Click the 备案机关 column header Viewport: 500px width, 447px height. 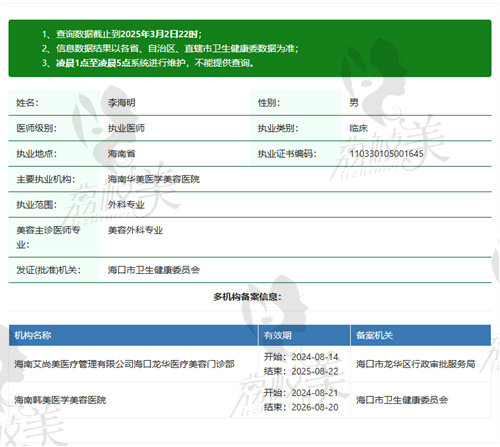click(x=374, y=335)
